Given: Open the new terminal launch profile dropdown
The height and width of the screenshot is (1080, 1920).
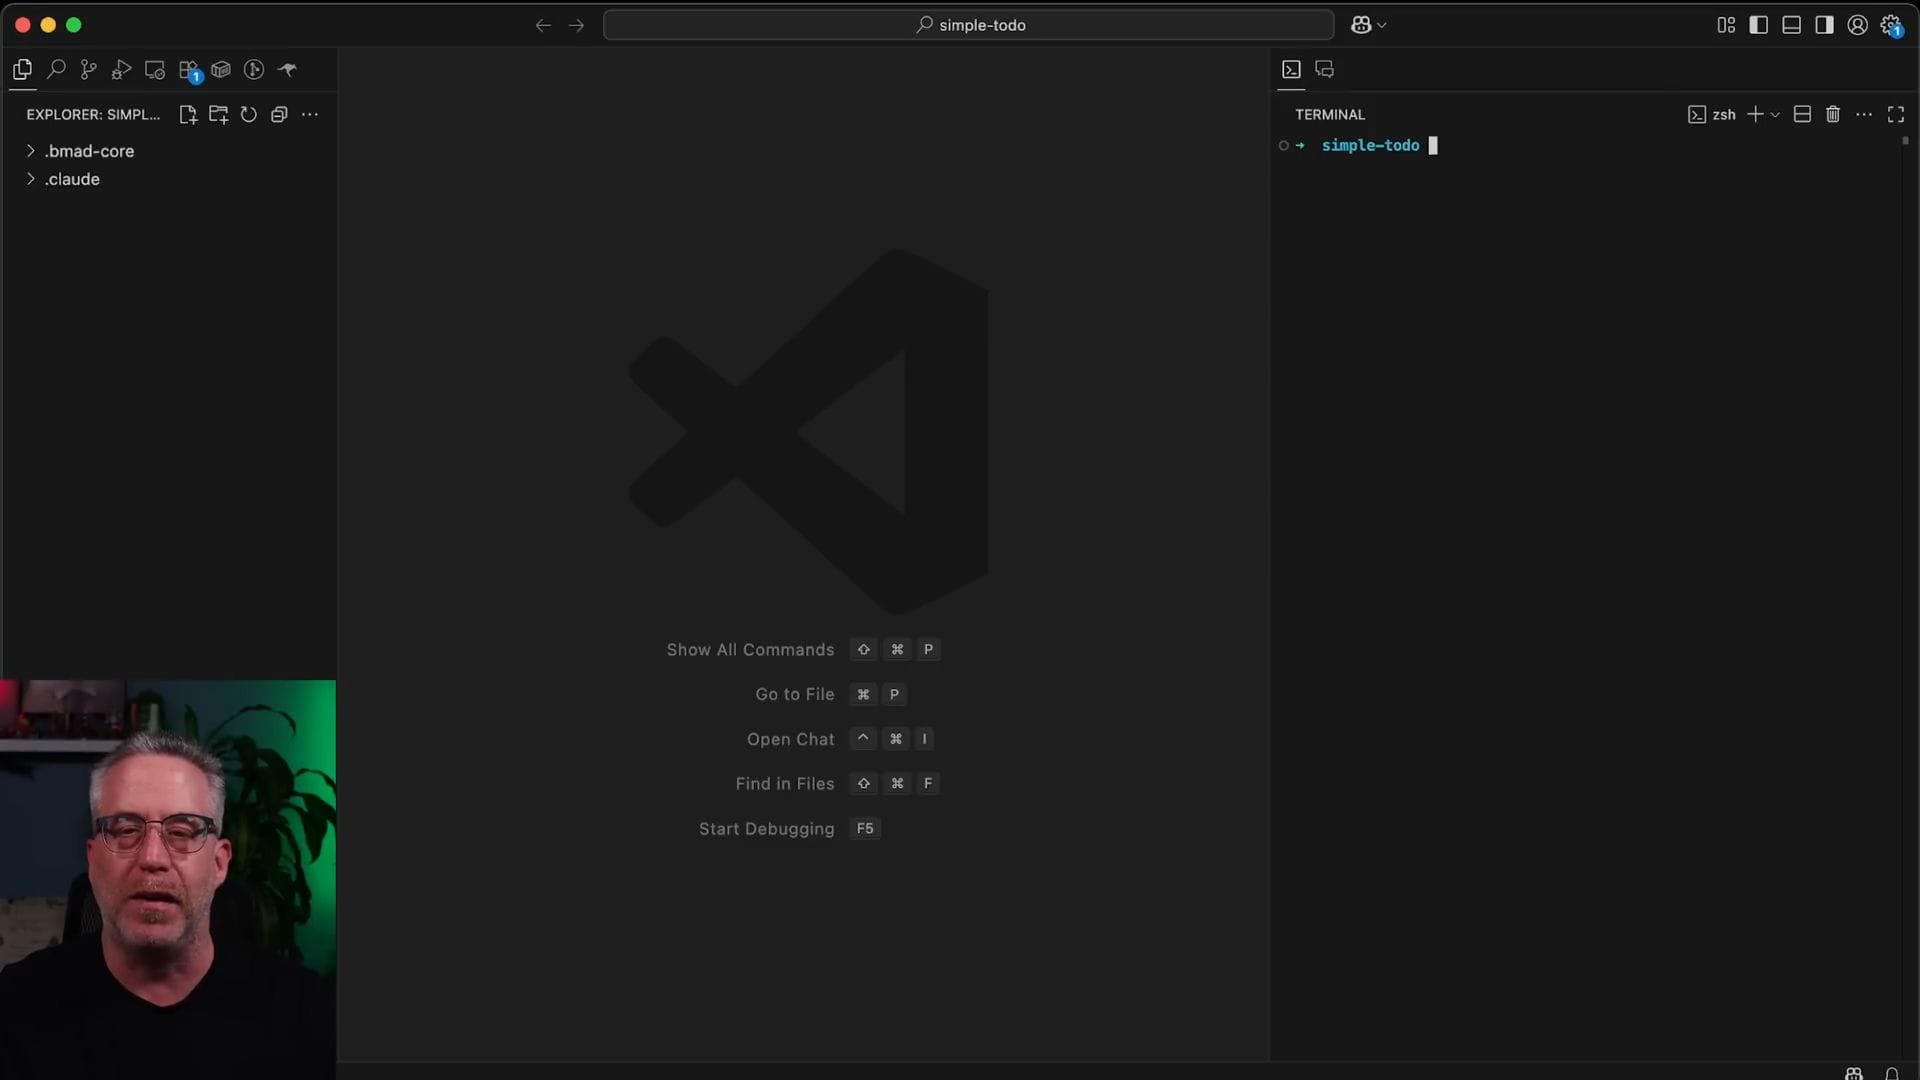Looking at the screenshot, I should pyautogui.click(x=1776, y=115).
